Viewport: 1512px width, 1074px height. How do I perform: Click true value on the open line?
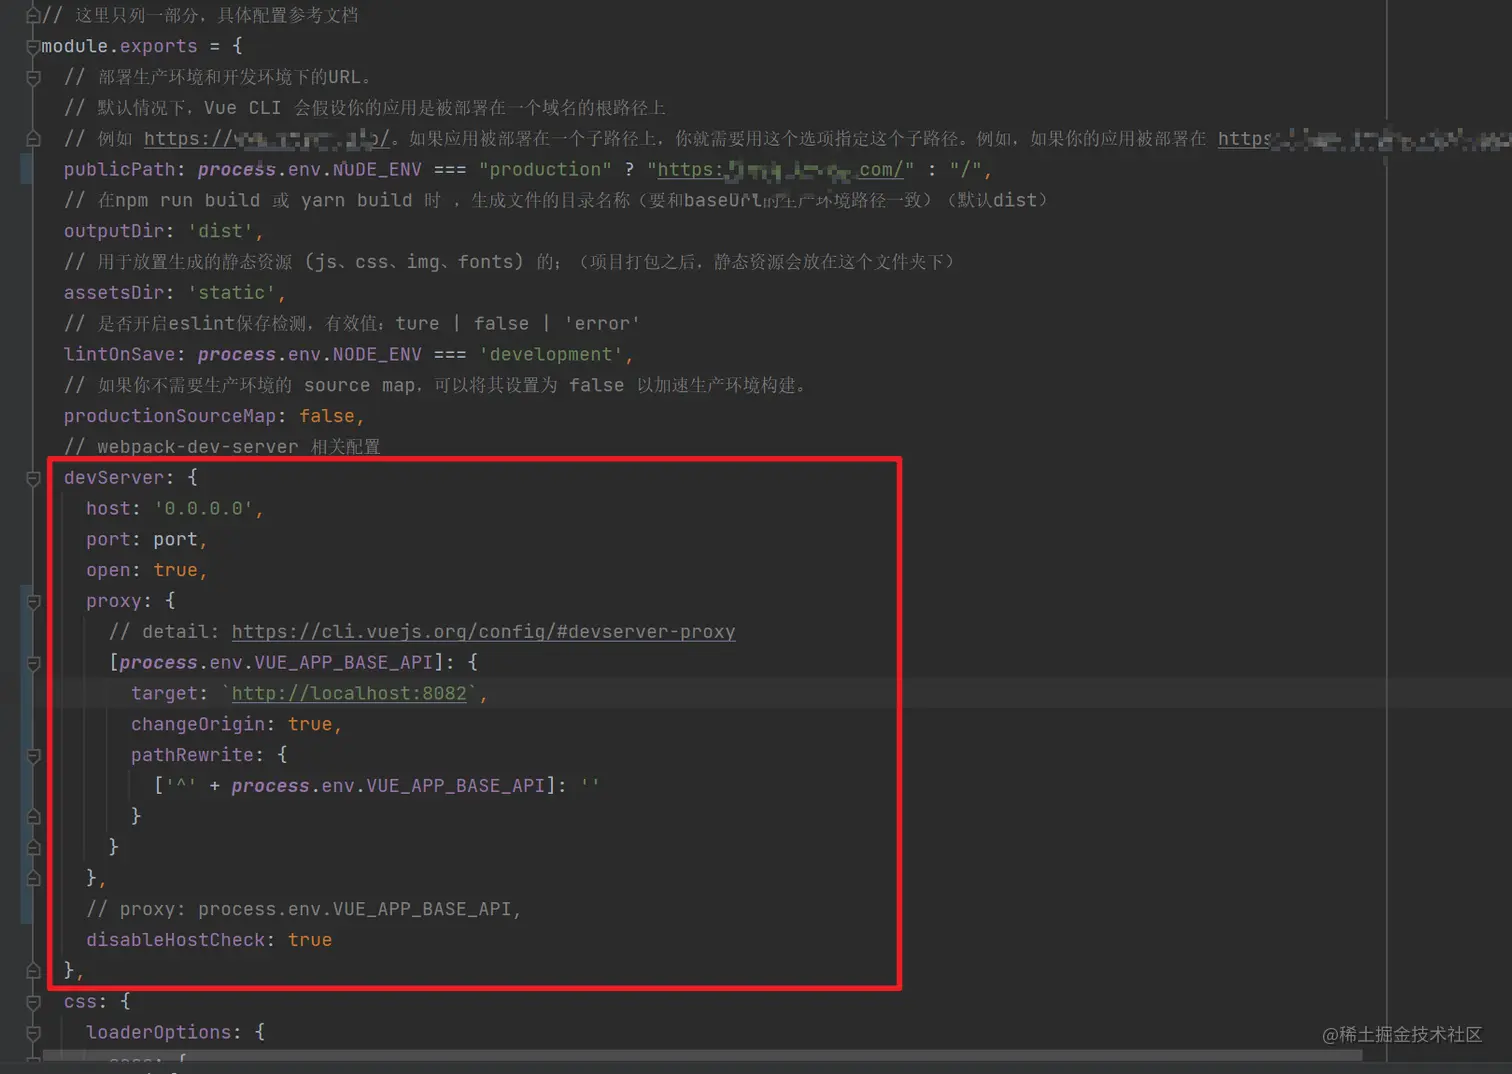175,570
